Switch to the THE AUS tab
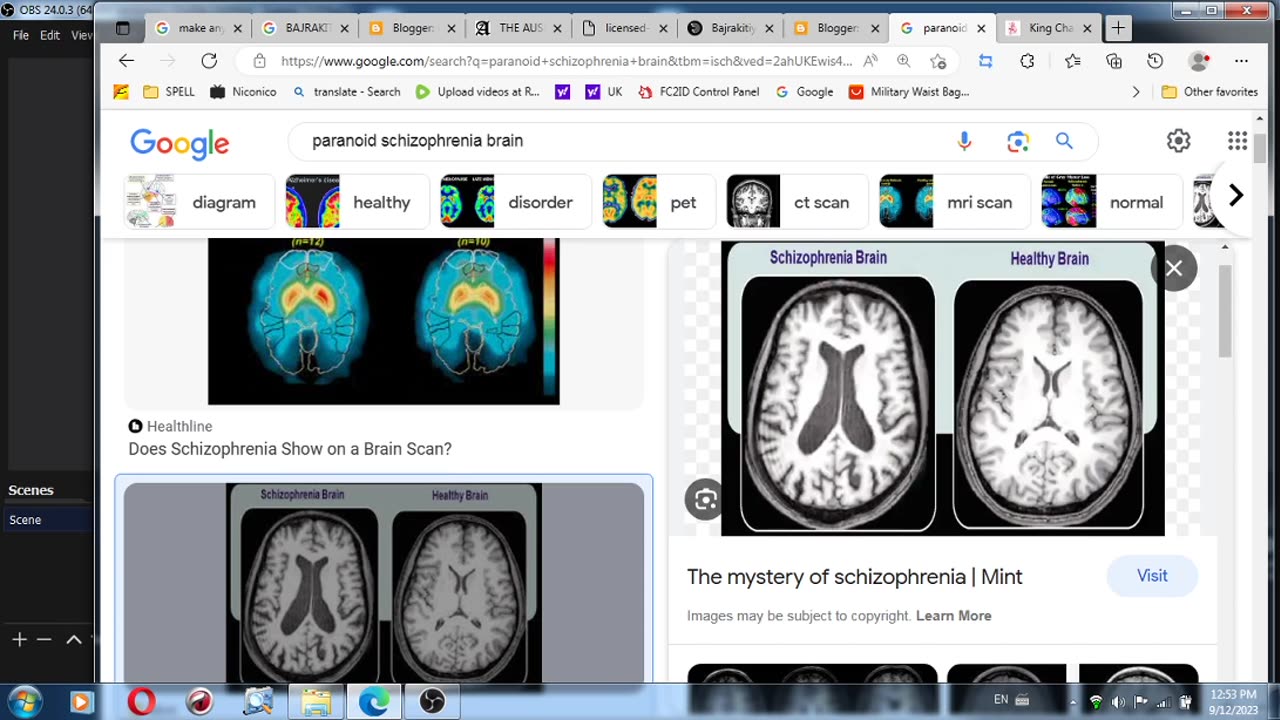Viewport: 1280px width, 720px height. point(518,28)
